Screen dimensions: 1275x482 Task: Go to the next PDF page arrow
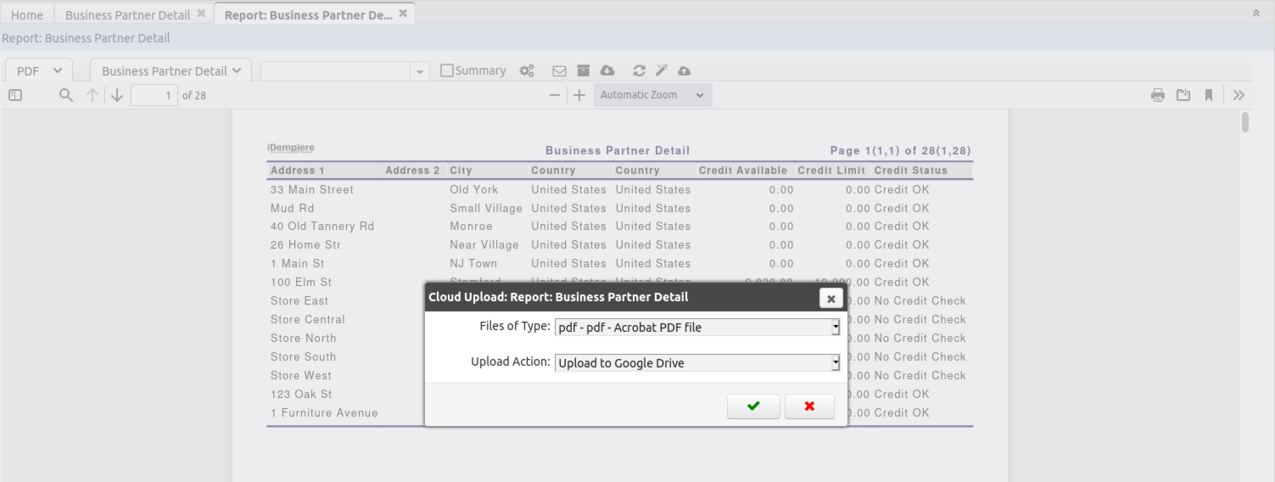(117, 95)
